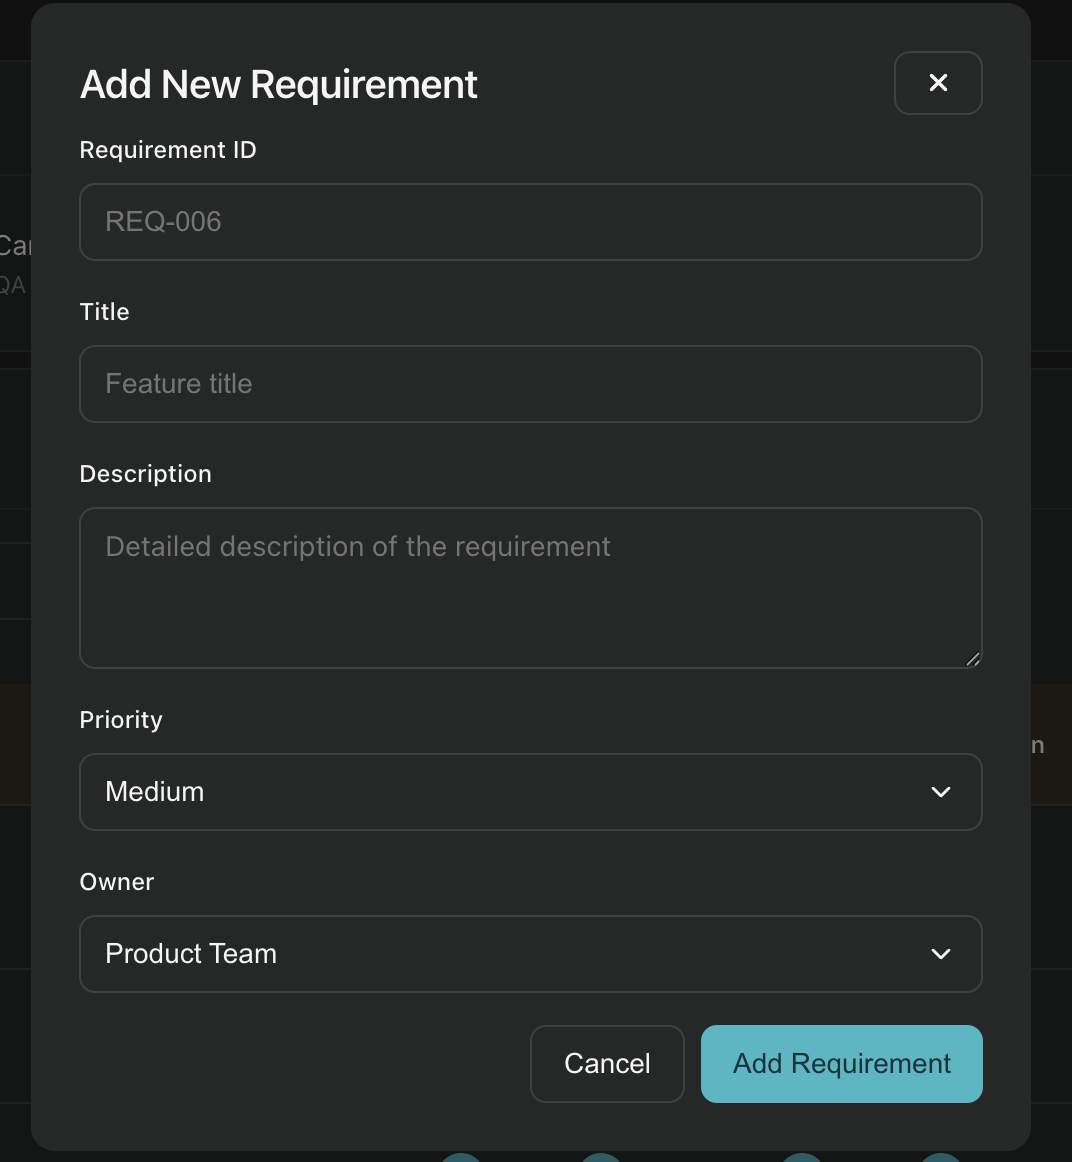
Task: Focus the Requirement ID field with REQ-006 placeholder
Action: 531,222
